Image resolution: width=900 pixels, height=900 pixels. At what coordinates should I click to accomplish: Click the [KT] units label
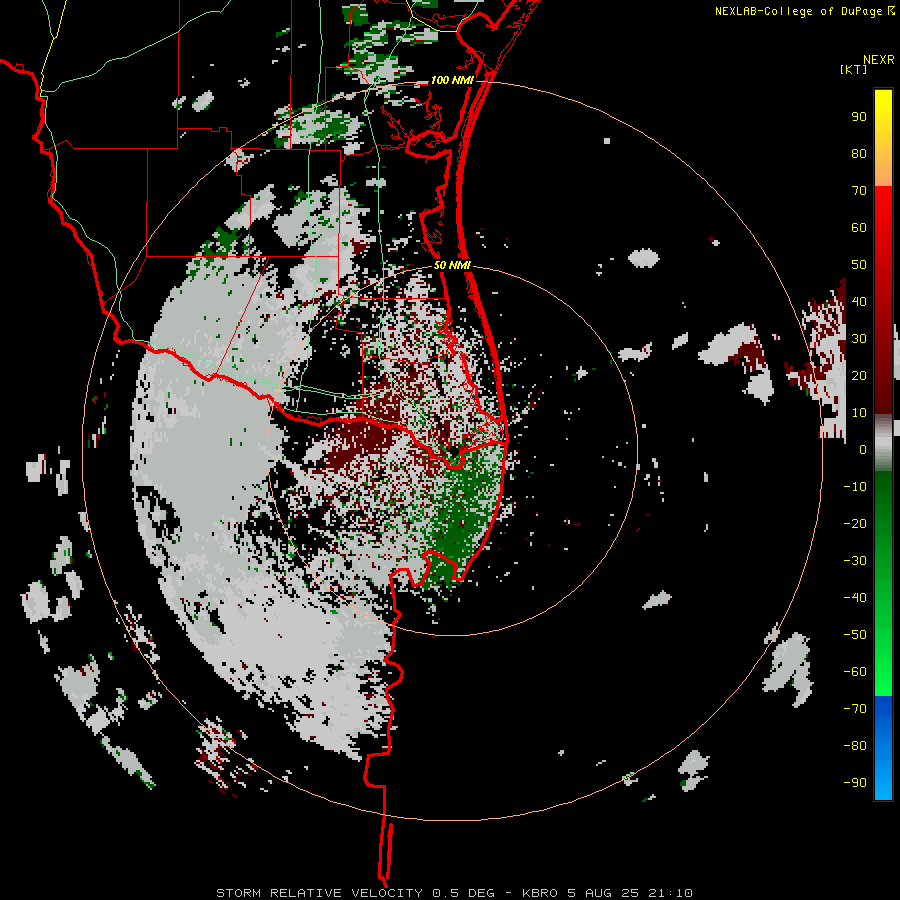coord(853,69)
